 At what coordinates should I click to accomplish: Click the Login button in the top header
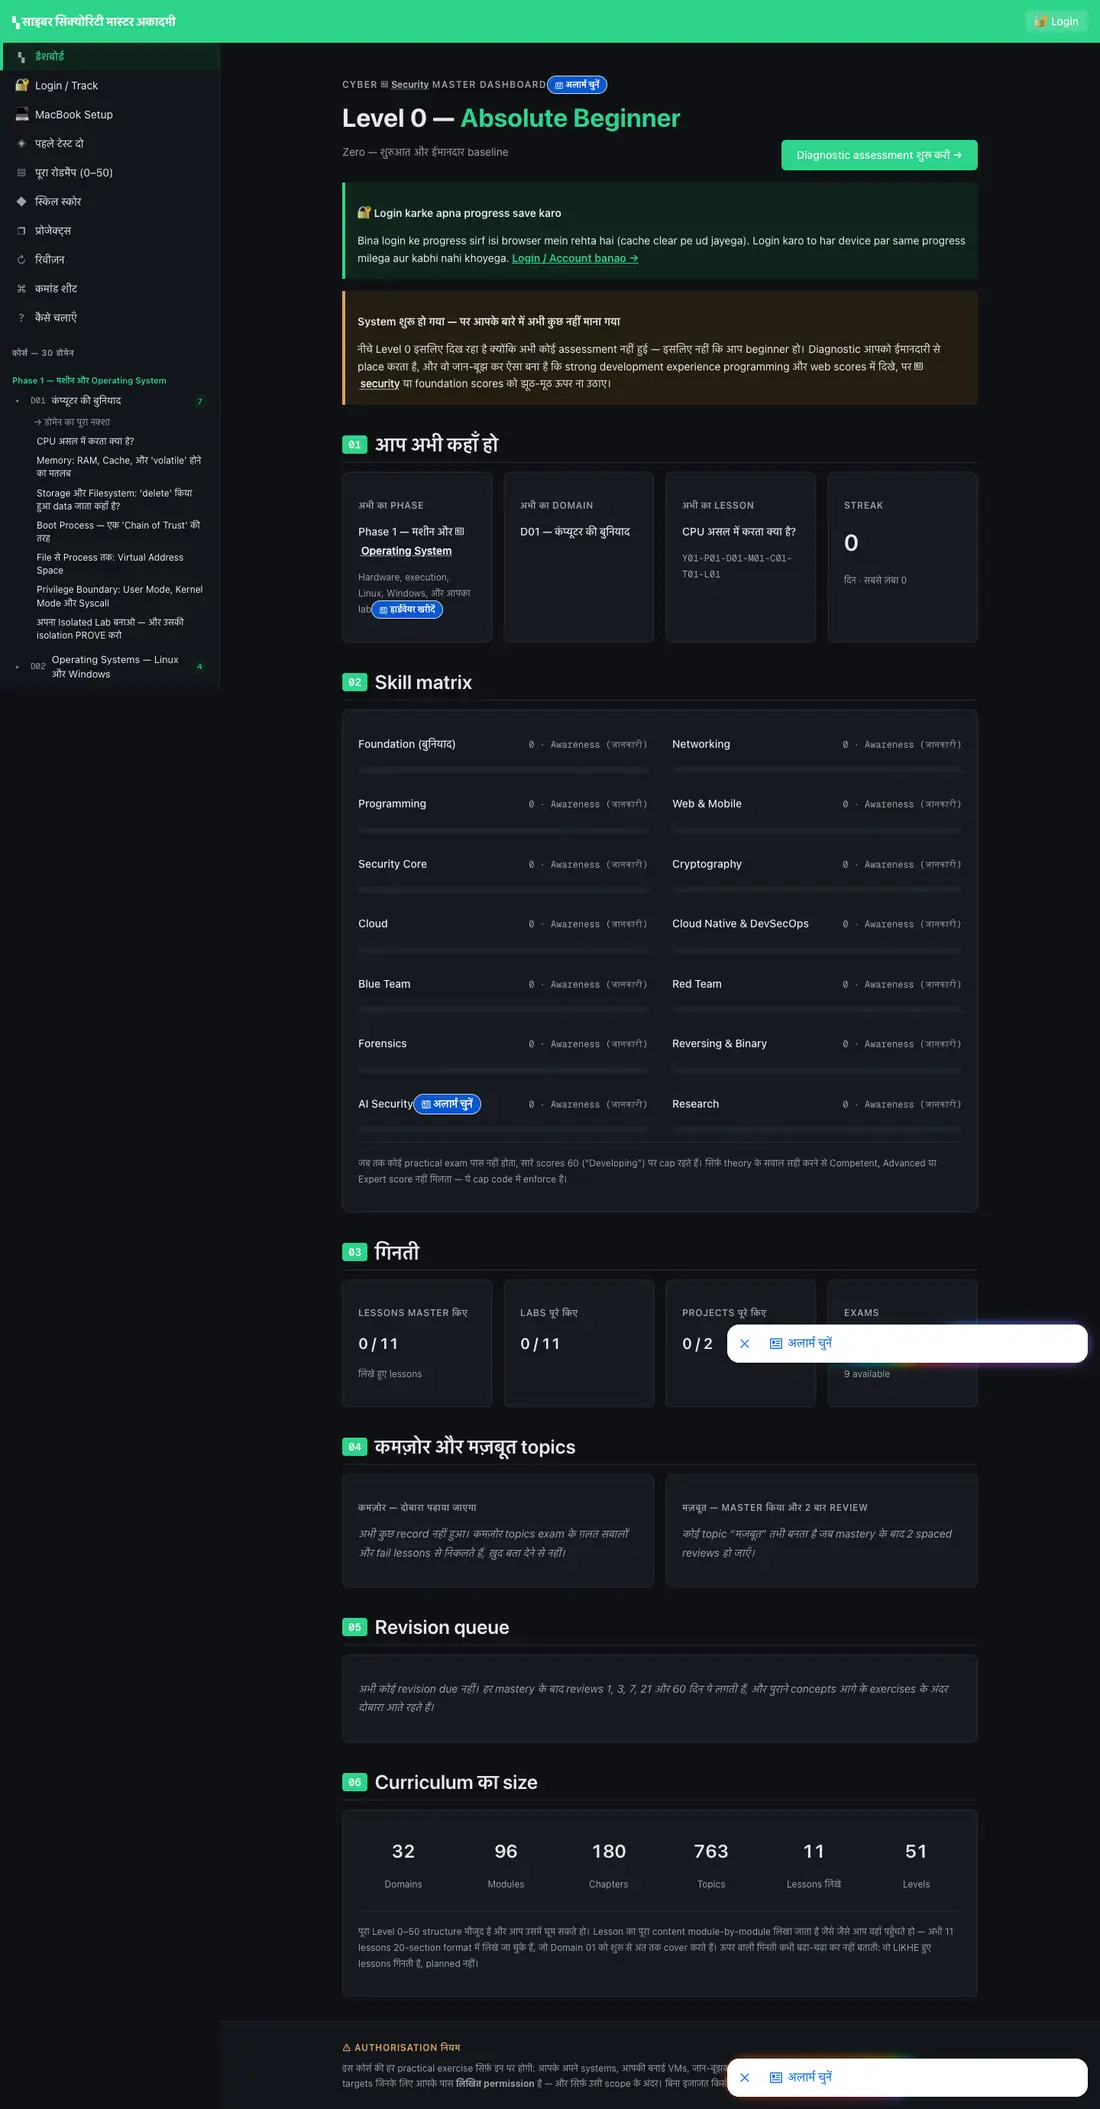point(1056,21)
